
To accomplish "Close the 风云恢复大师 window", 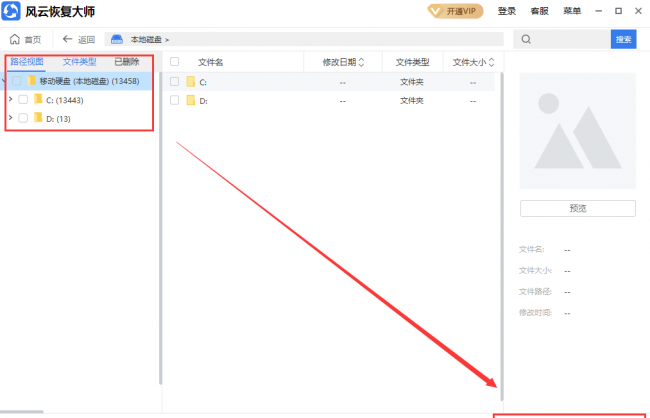I will [x=638, y=11].
